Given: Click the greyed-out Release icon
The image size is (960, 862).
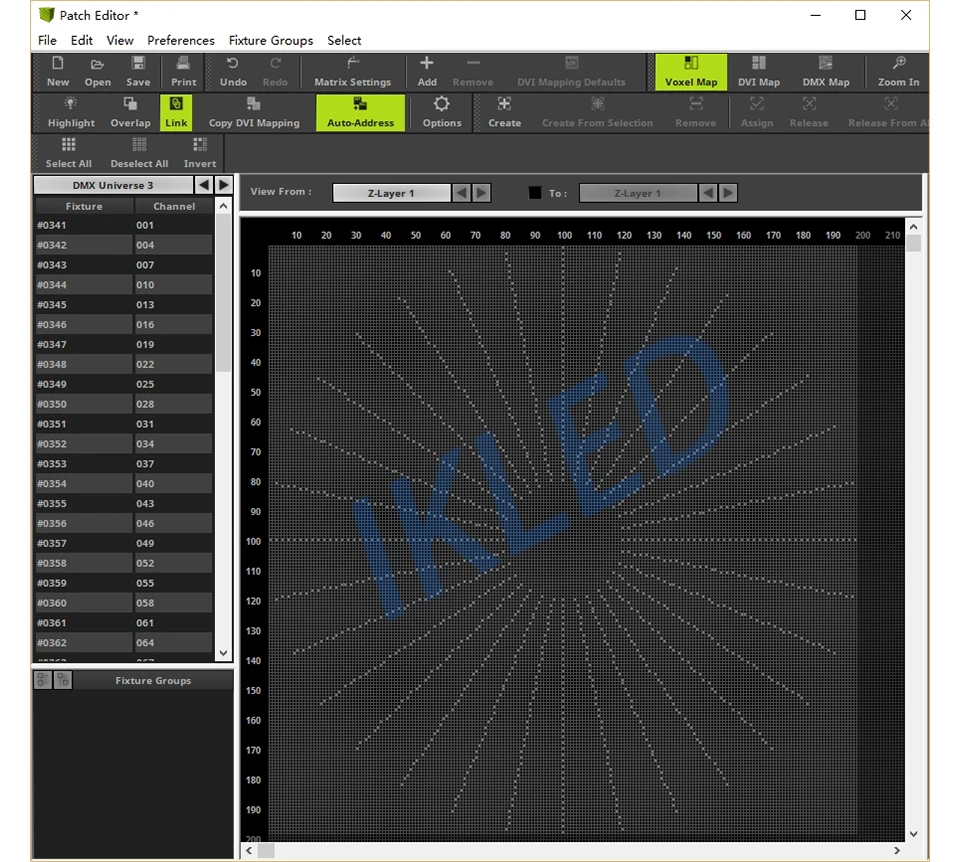Looking at the screenshot, I should pyautogui.click(x=809, y=113).
